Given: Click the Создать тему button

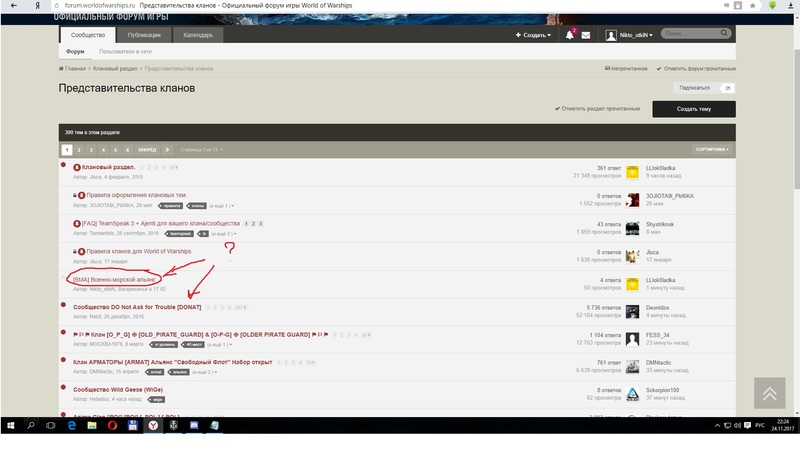Looking at the screenshot, I should [x=694, y=109].
